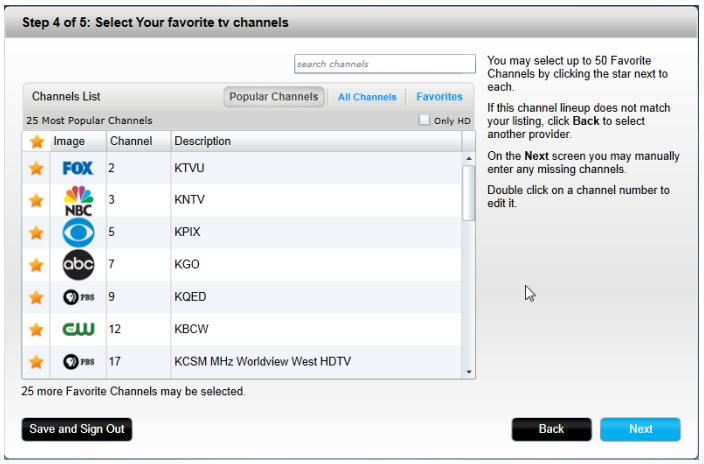
Task: Click the channel list scrollbar thumb
Action: click(469, 193)
